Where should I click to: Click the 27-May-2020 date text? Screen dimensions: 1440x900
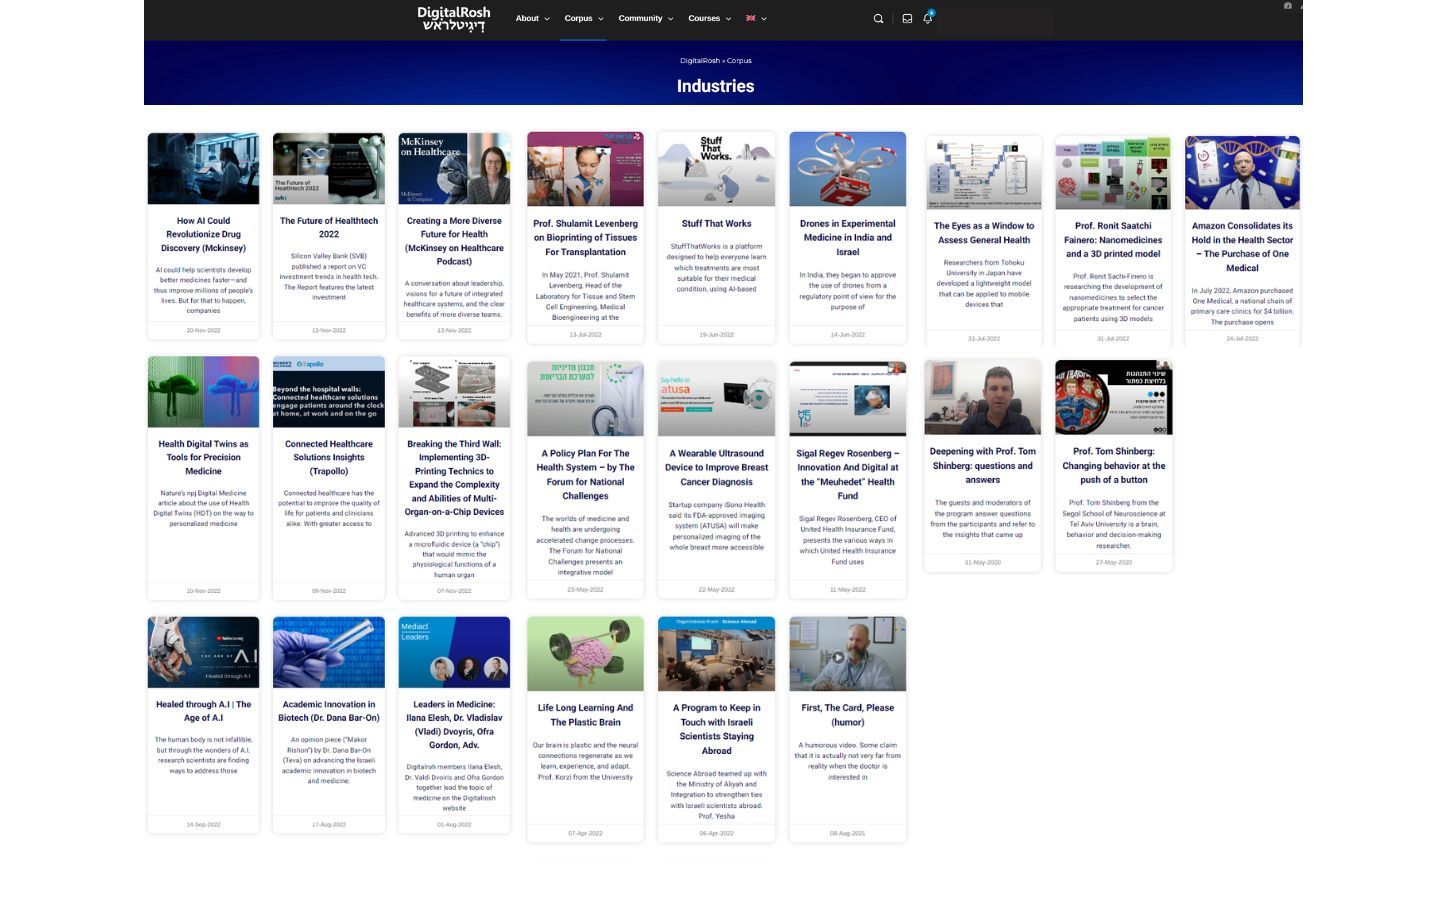pyautogui.click(x=1113, y=562)
